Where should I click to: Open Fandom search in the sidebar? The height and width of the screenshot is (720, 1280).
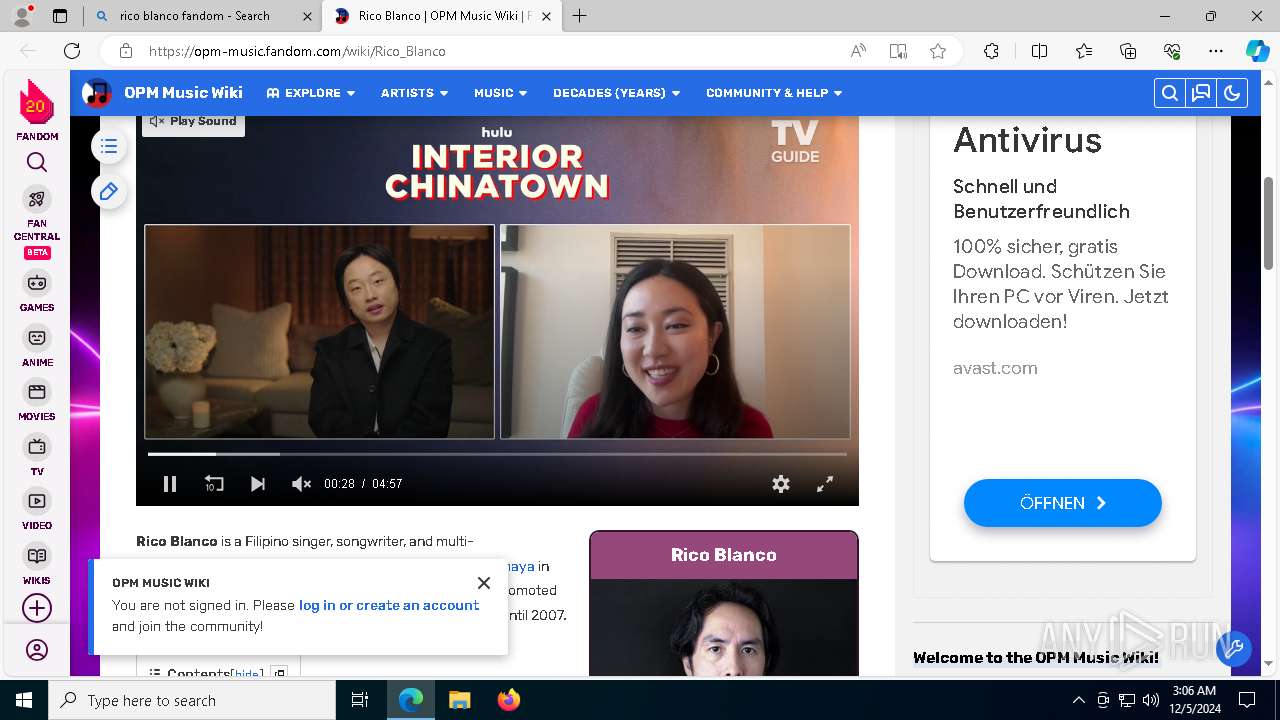tap(37, 162)
